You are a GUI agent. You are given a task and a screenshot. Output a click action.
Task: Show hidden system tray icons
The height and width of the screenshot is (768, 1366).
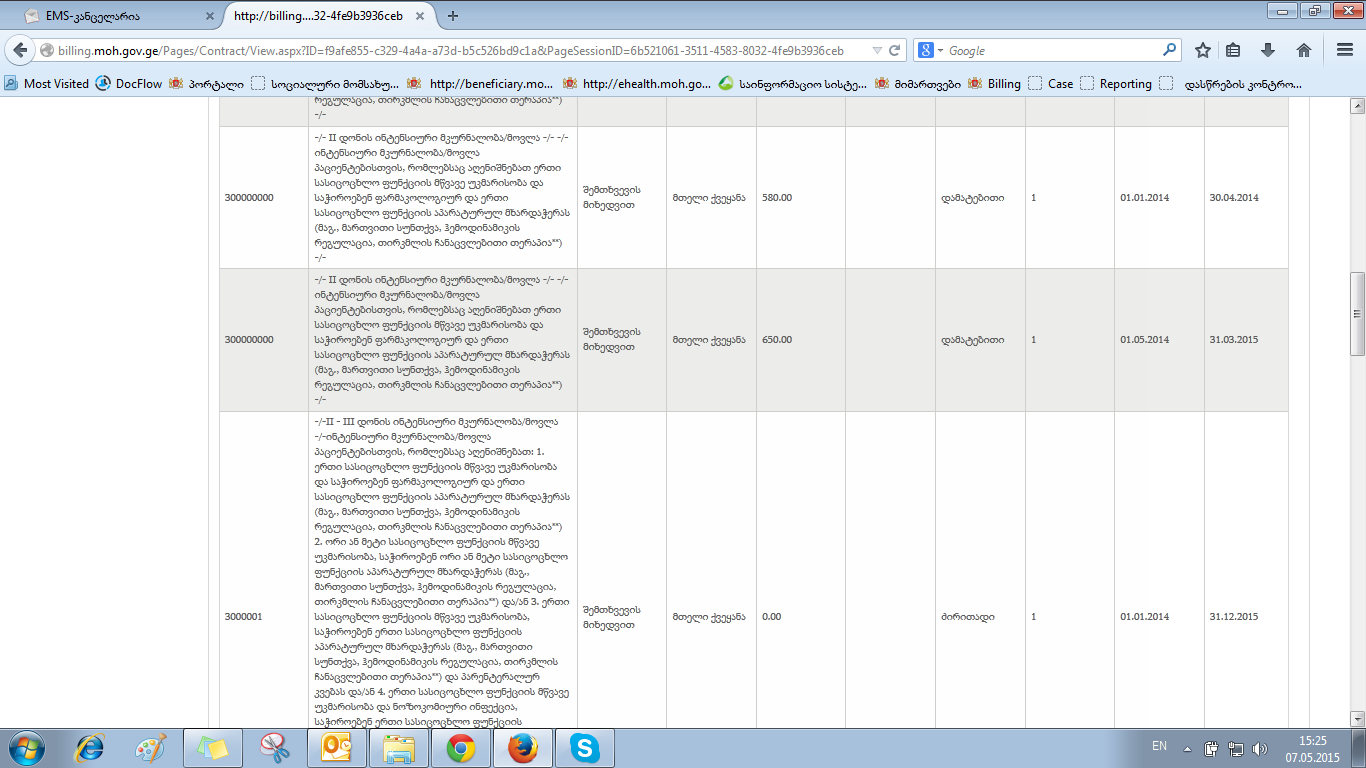(1187, 748)
